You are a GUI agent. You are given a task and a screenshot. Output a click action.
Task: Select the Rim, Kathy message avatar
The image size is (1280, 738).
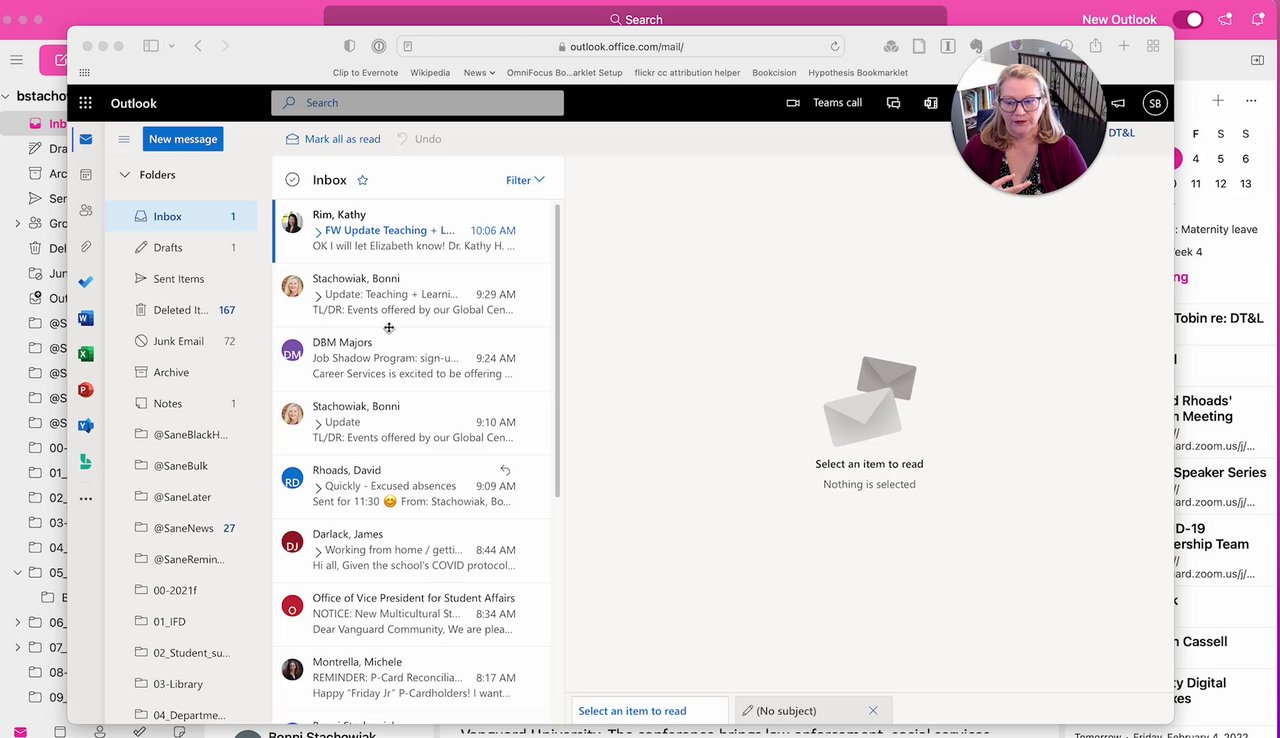click(292, 222)
